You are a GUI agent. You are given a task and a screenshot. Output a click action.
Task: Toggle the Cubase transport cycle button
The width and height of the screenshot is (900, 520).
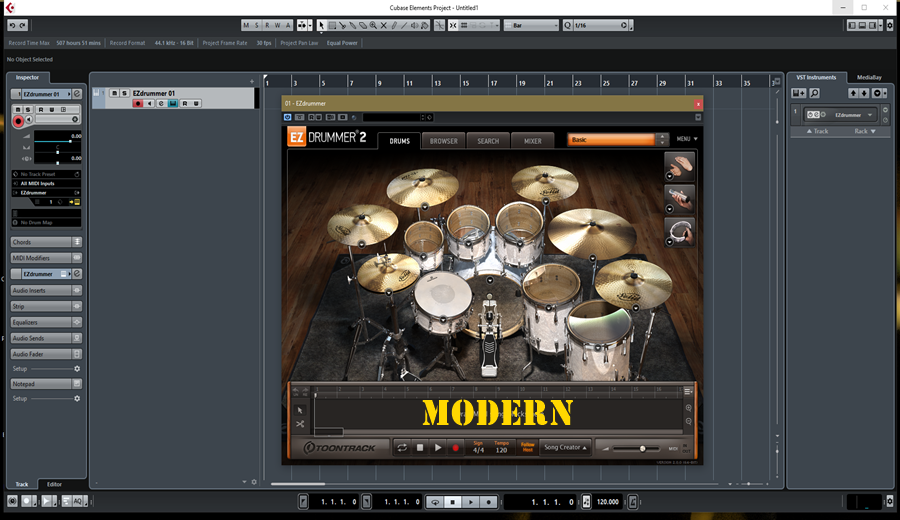[x=435, y=502]
